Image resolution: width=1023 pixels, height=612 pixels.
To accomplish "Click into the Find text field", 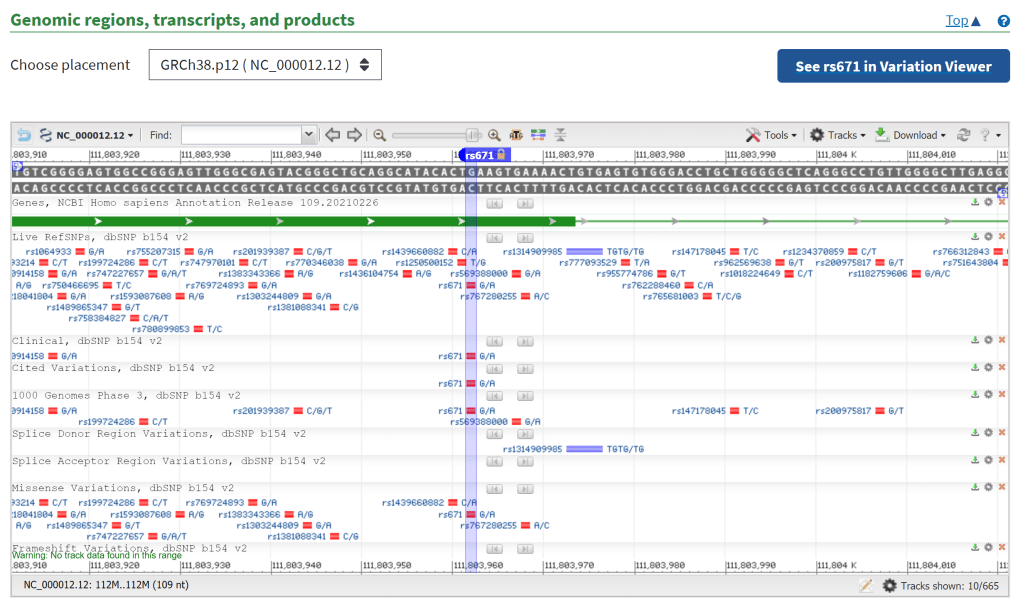I will [x=240, y=135].
